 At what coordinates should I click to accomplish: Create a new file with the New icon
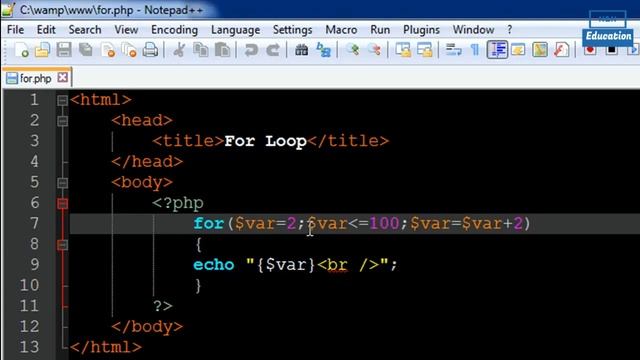coord(22,50)
